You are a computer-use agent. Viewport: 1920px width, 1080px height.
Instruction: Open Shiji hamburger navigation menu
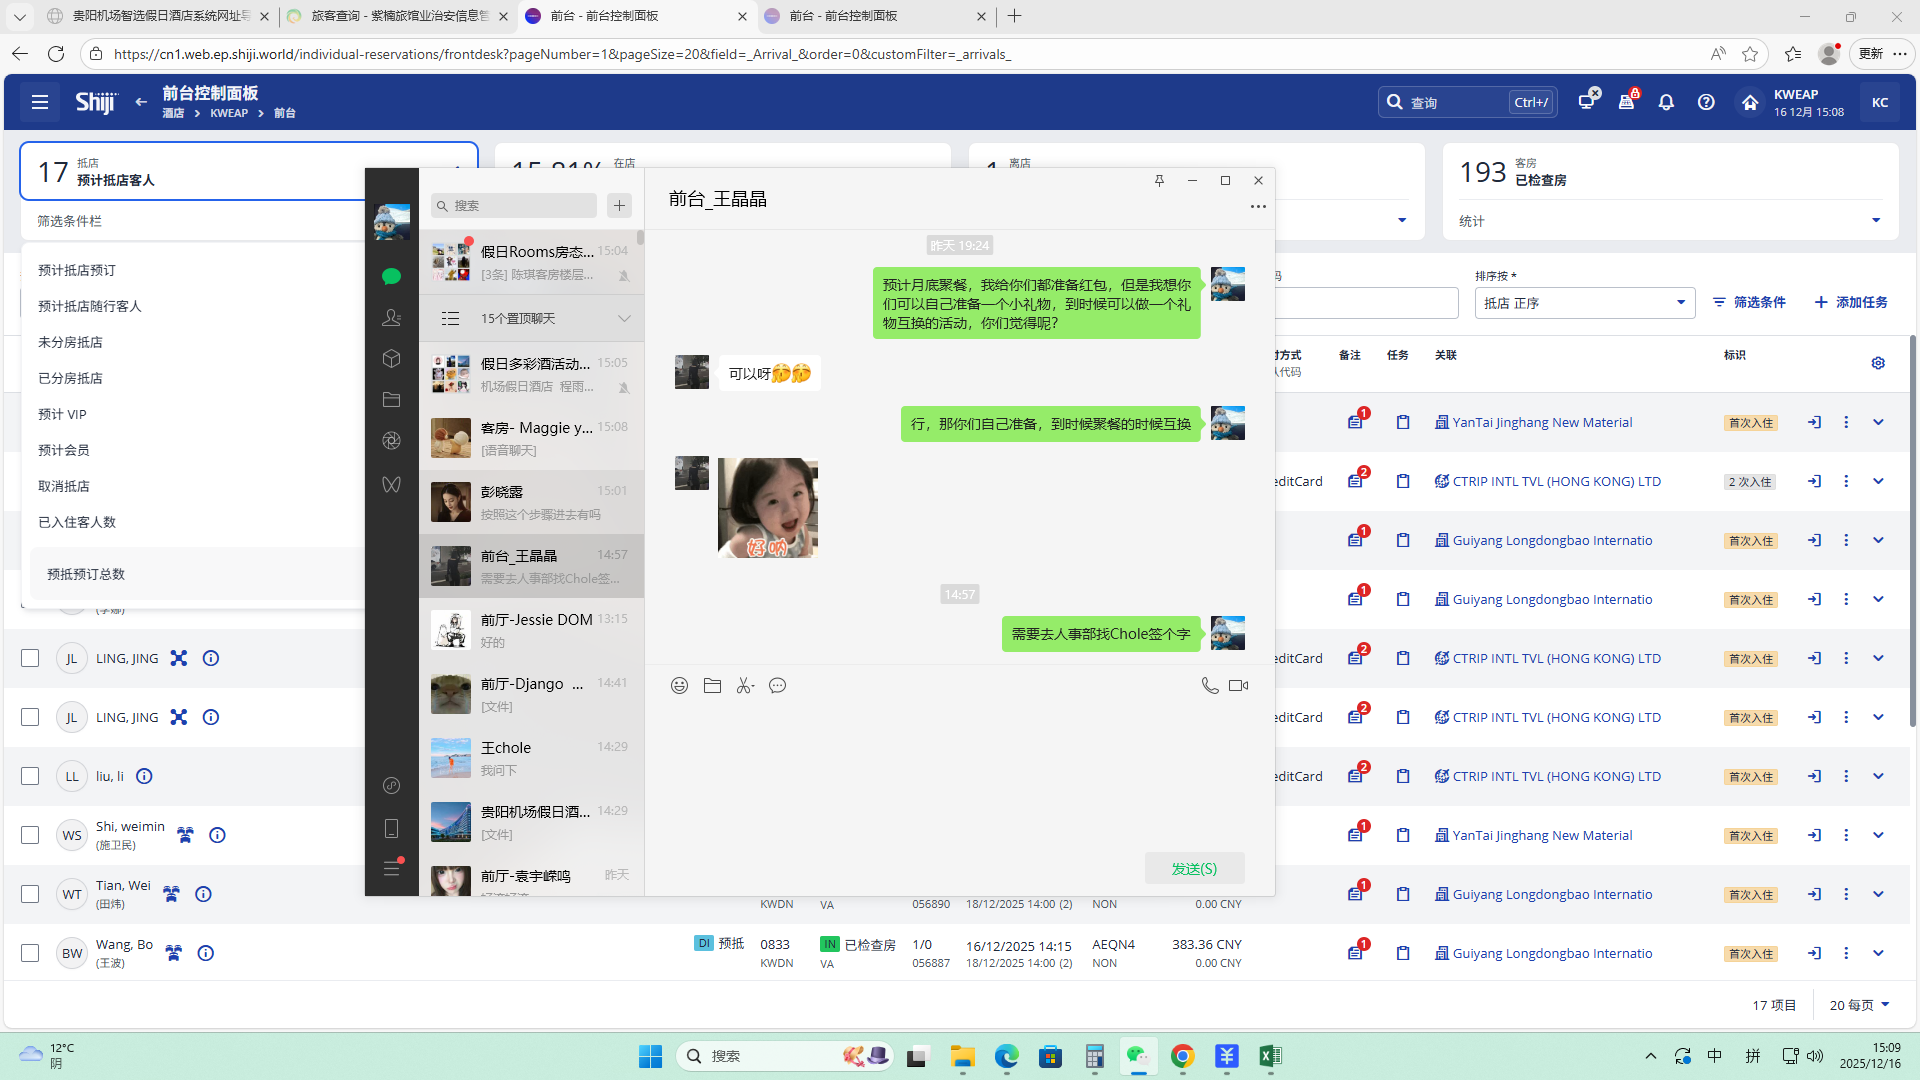(x=40, y=103)
